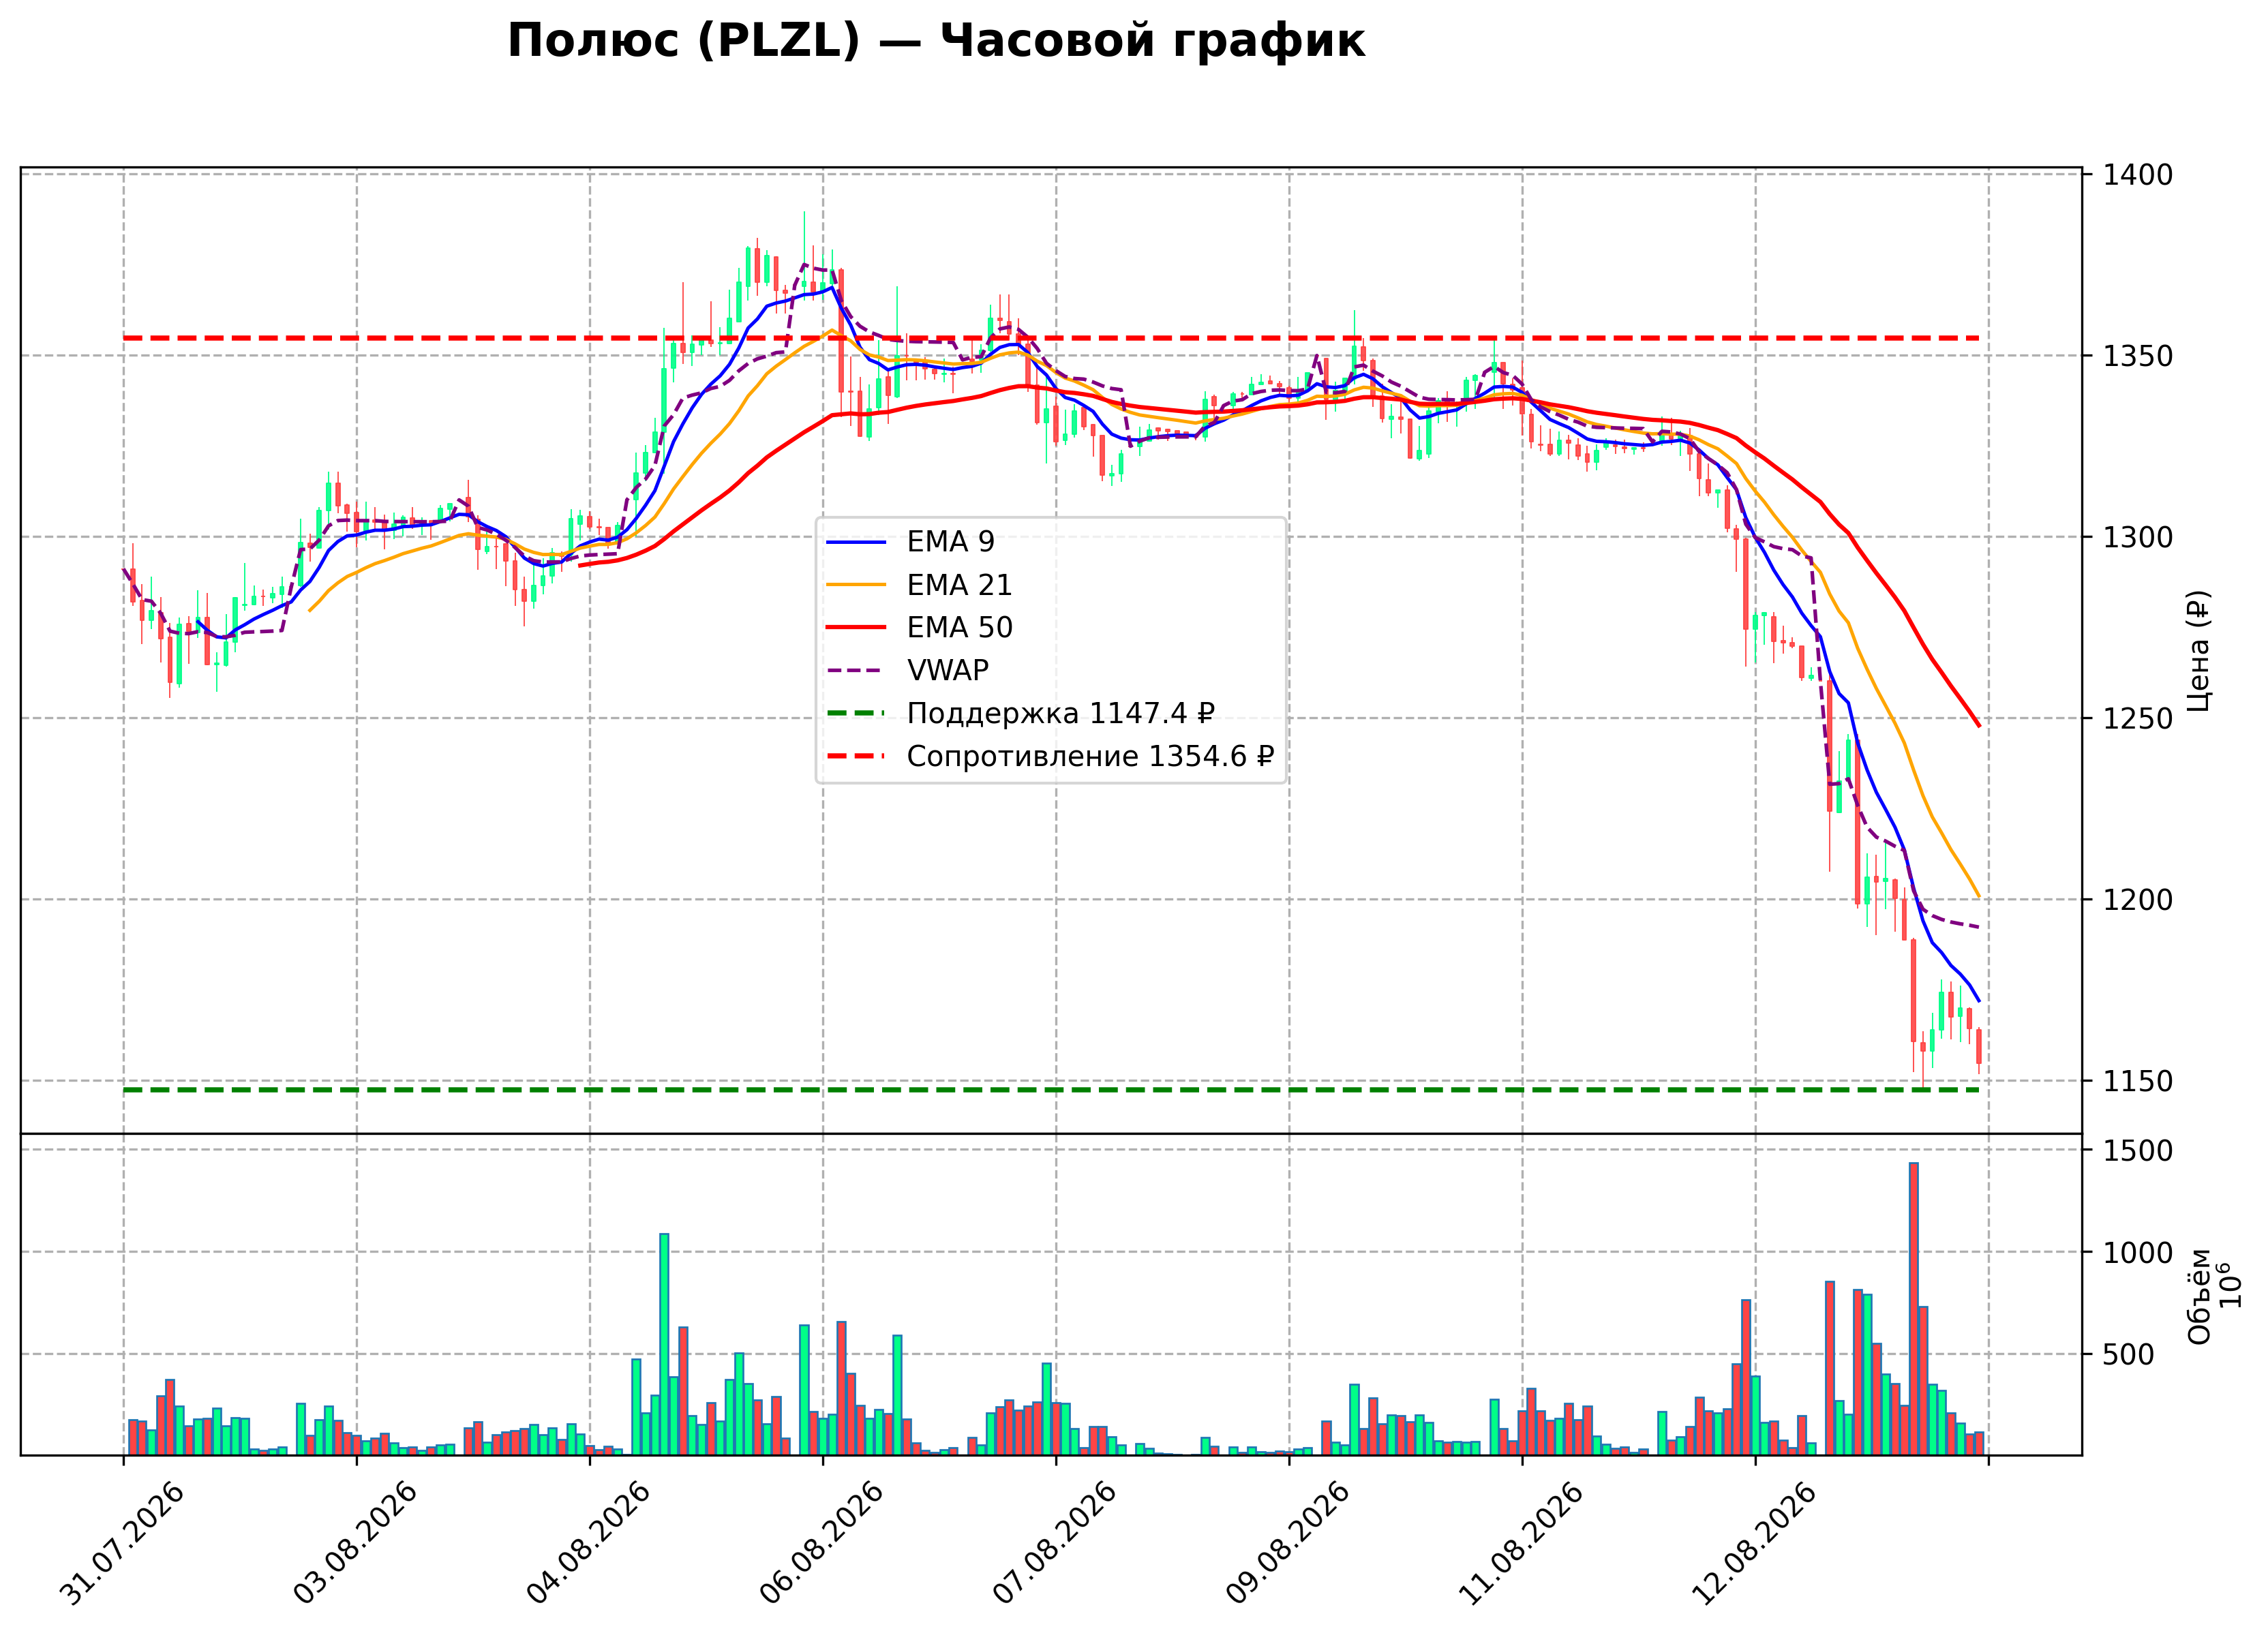Click the purple dashed sample beside VWAP
2268x1631 pixels.
[856, 671]
